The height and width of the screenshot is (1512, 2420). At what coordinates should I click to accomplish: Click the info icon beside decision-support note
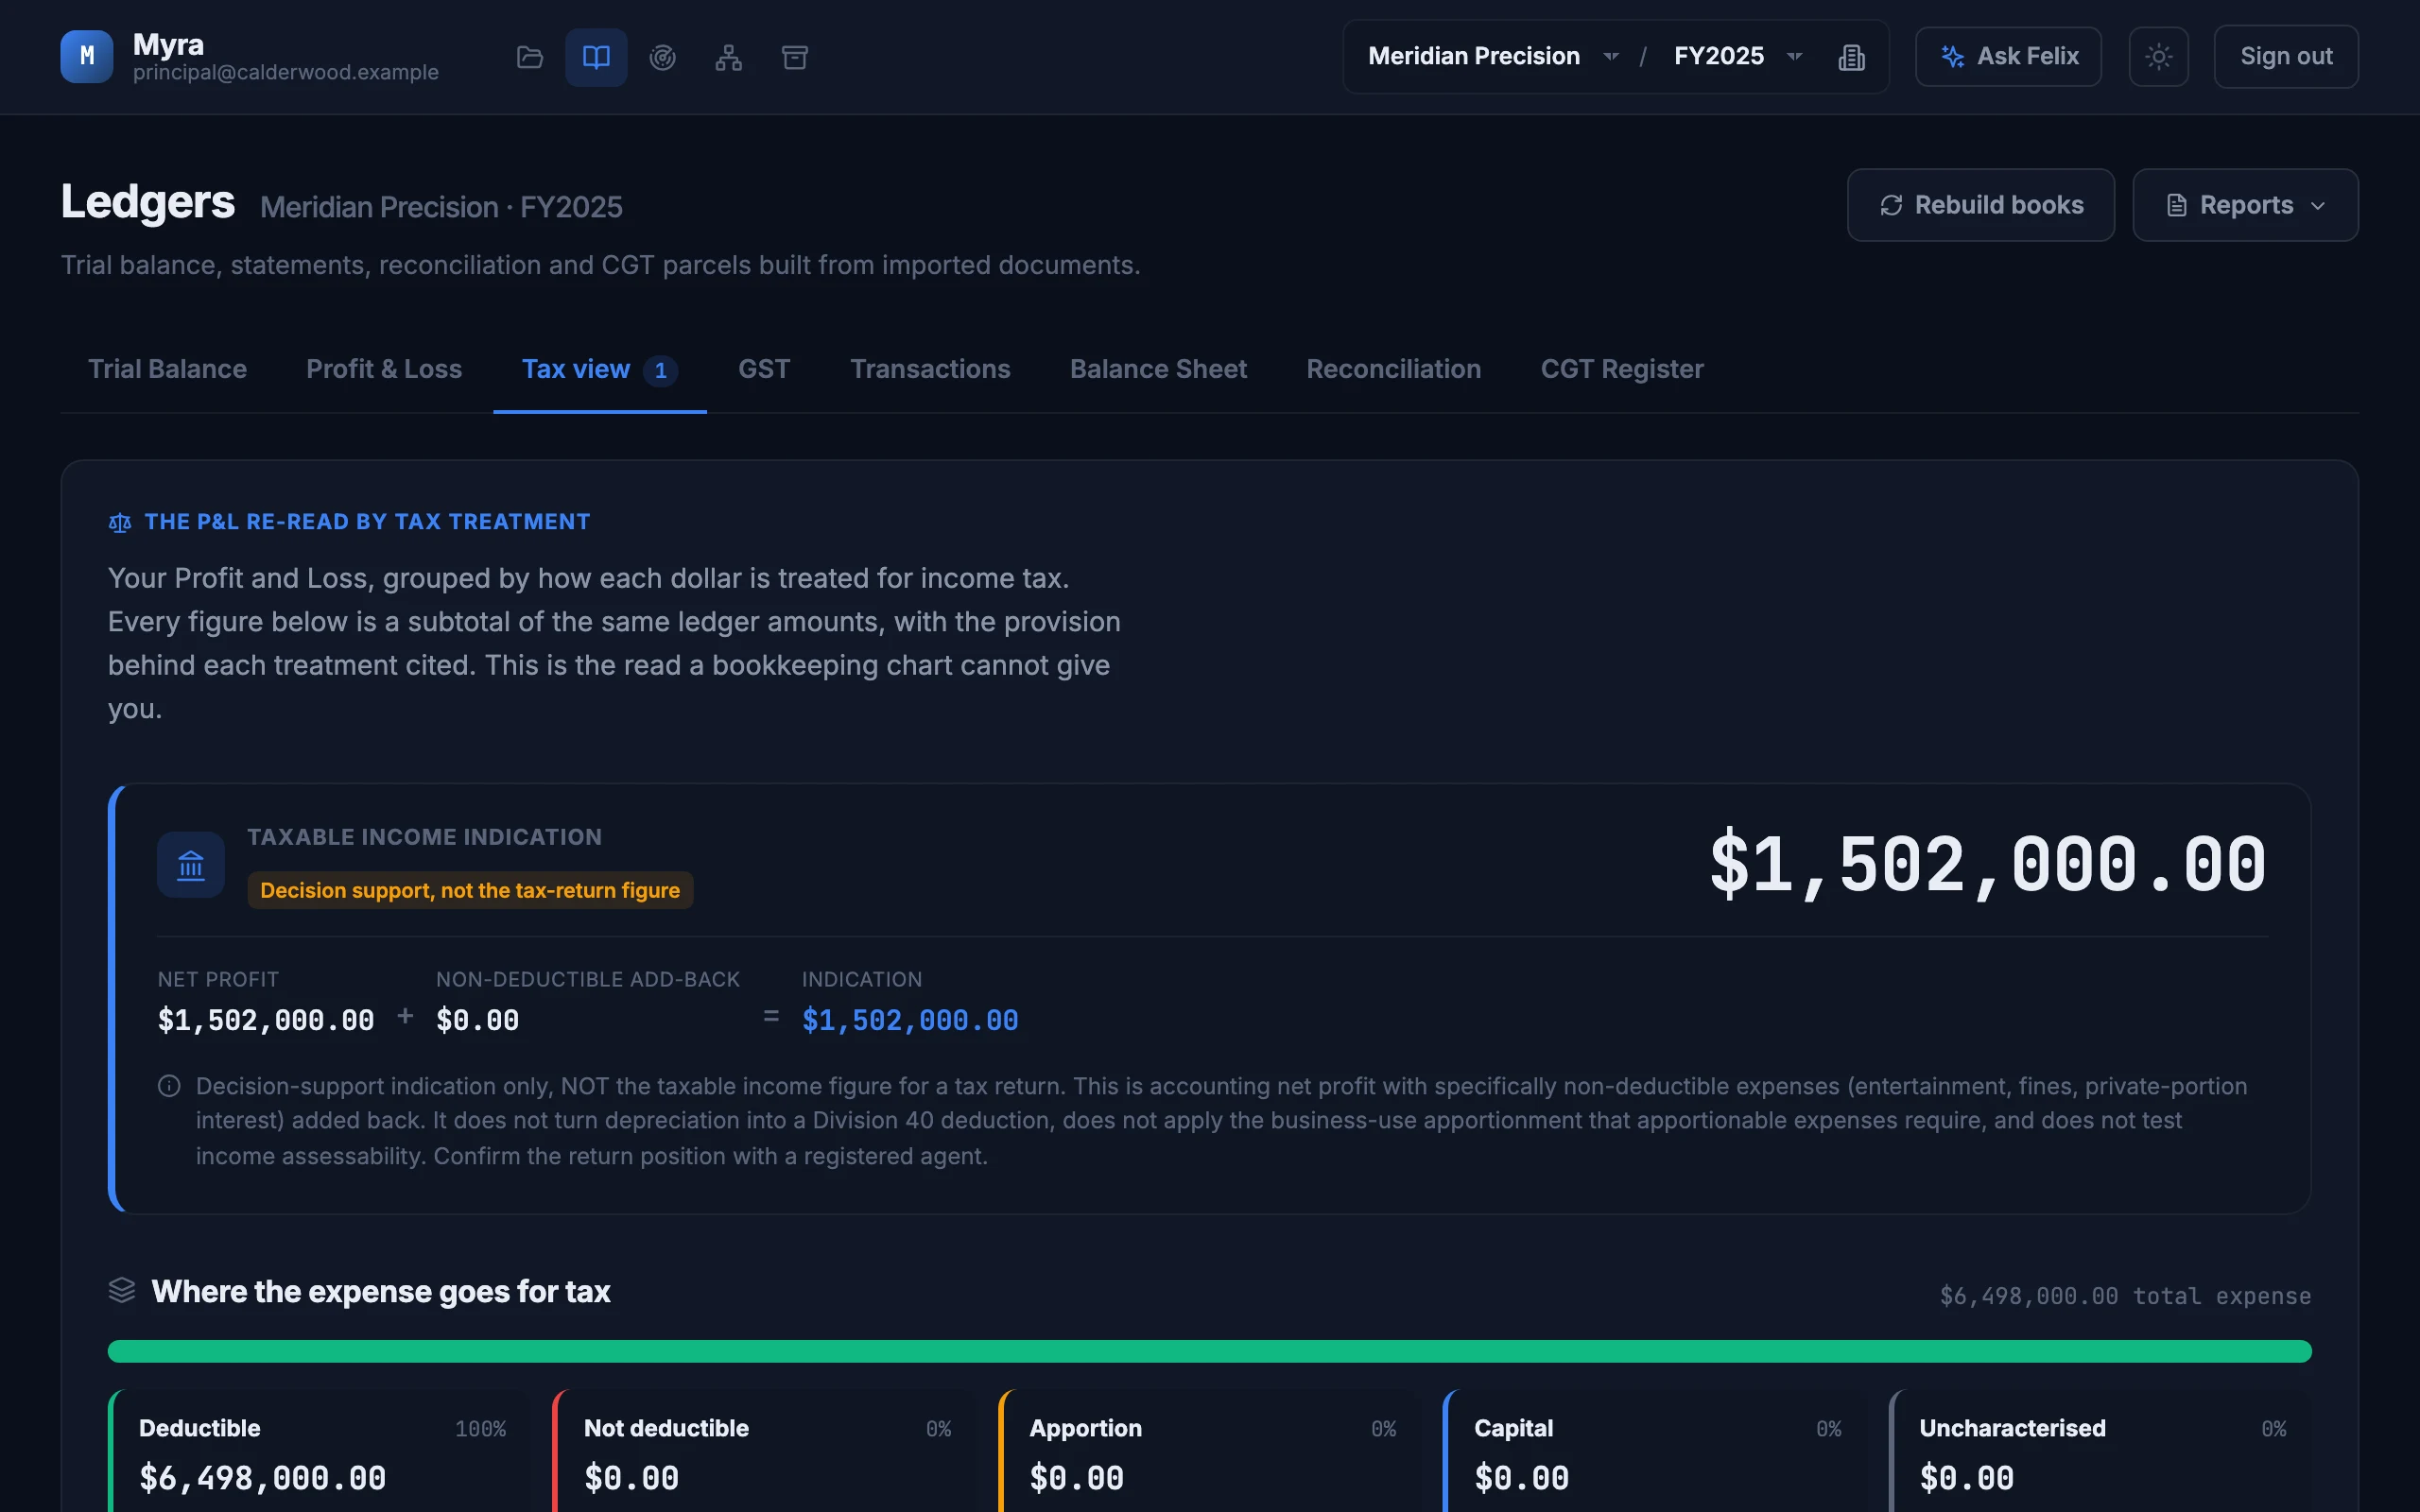coord(169,1086)
